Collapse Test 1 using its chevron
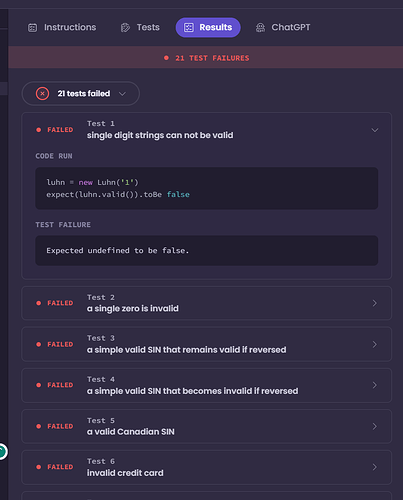This screenshot has width=403, height=500. click(x=375, y=130)
